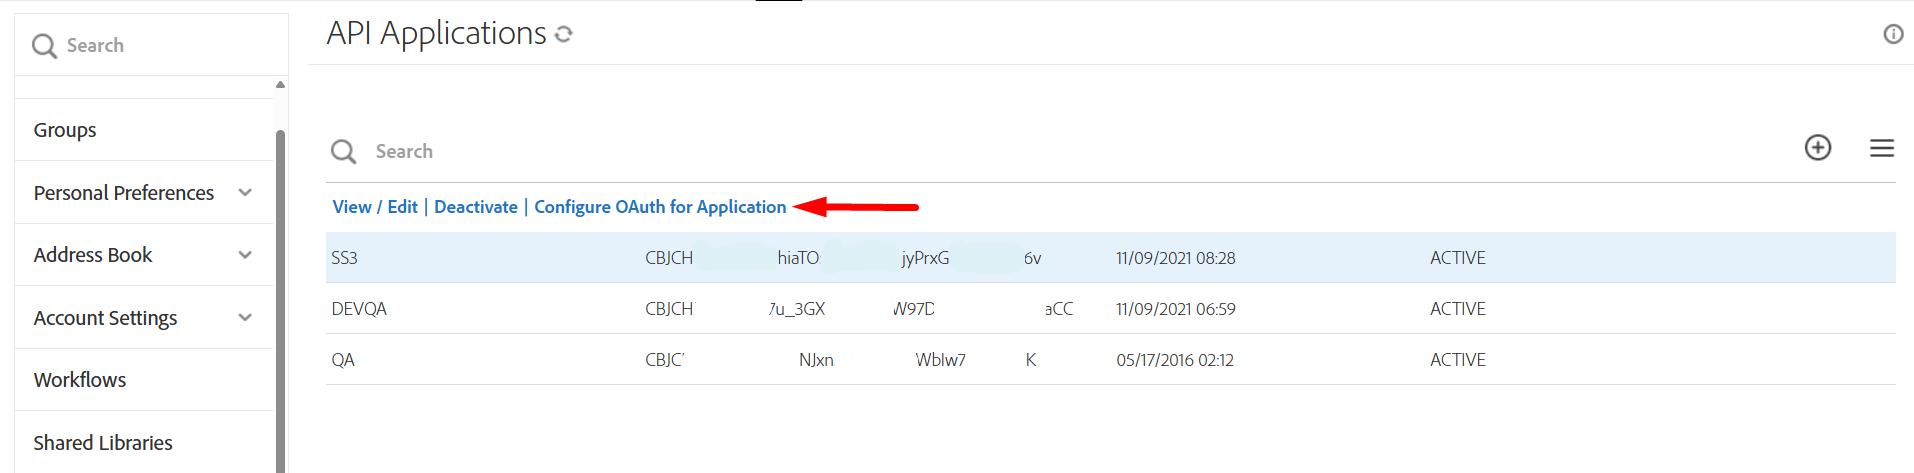1914x473 pixels.
Task: Open Personal Preferences menu item
Action: point(124,193)
